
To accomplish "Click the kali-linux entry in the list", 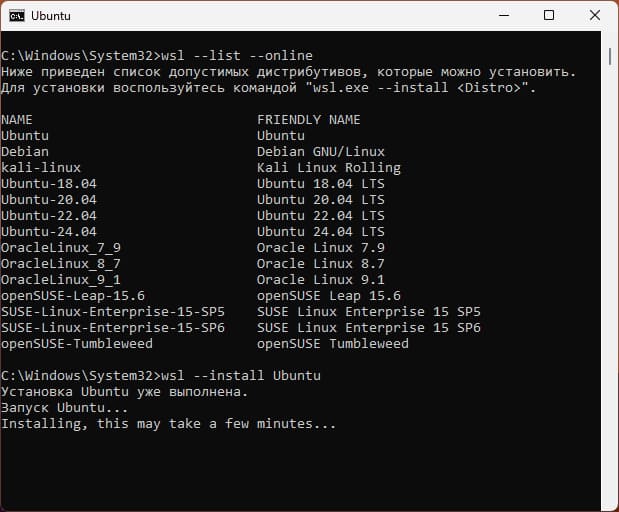I will tap(41, 167).
